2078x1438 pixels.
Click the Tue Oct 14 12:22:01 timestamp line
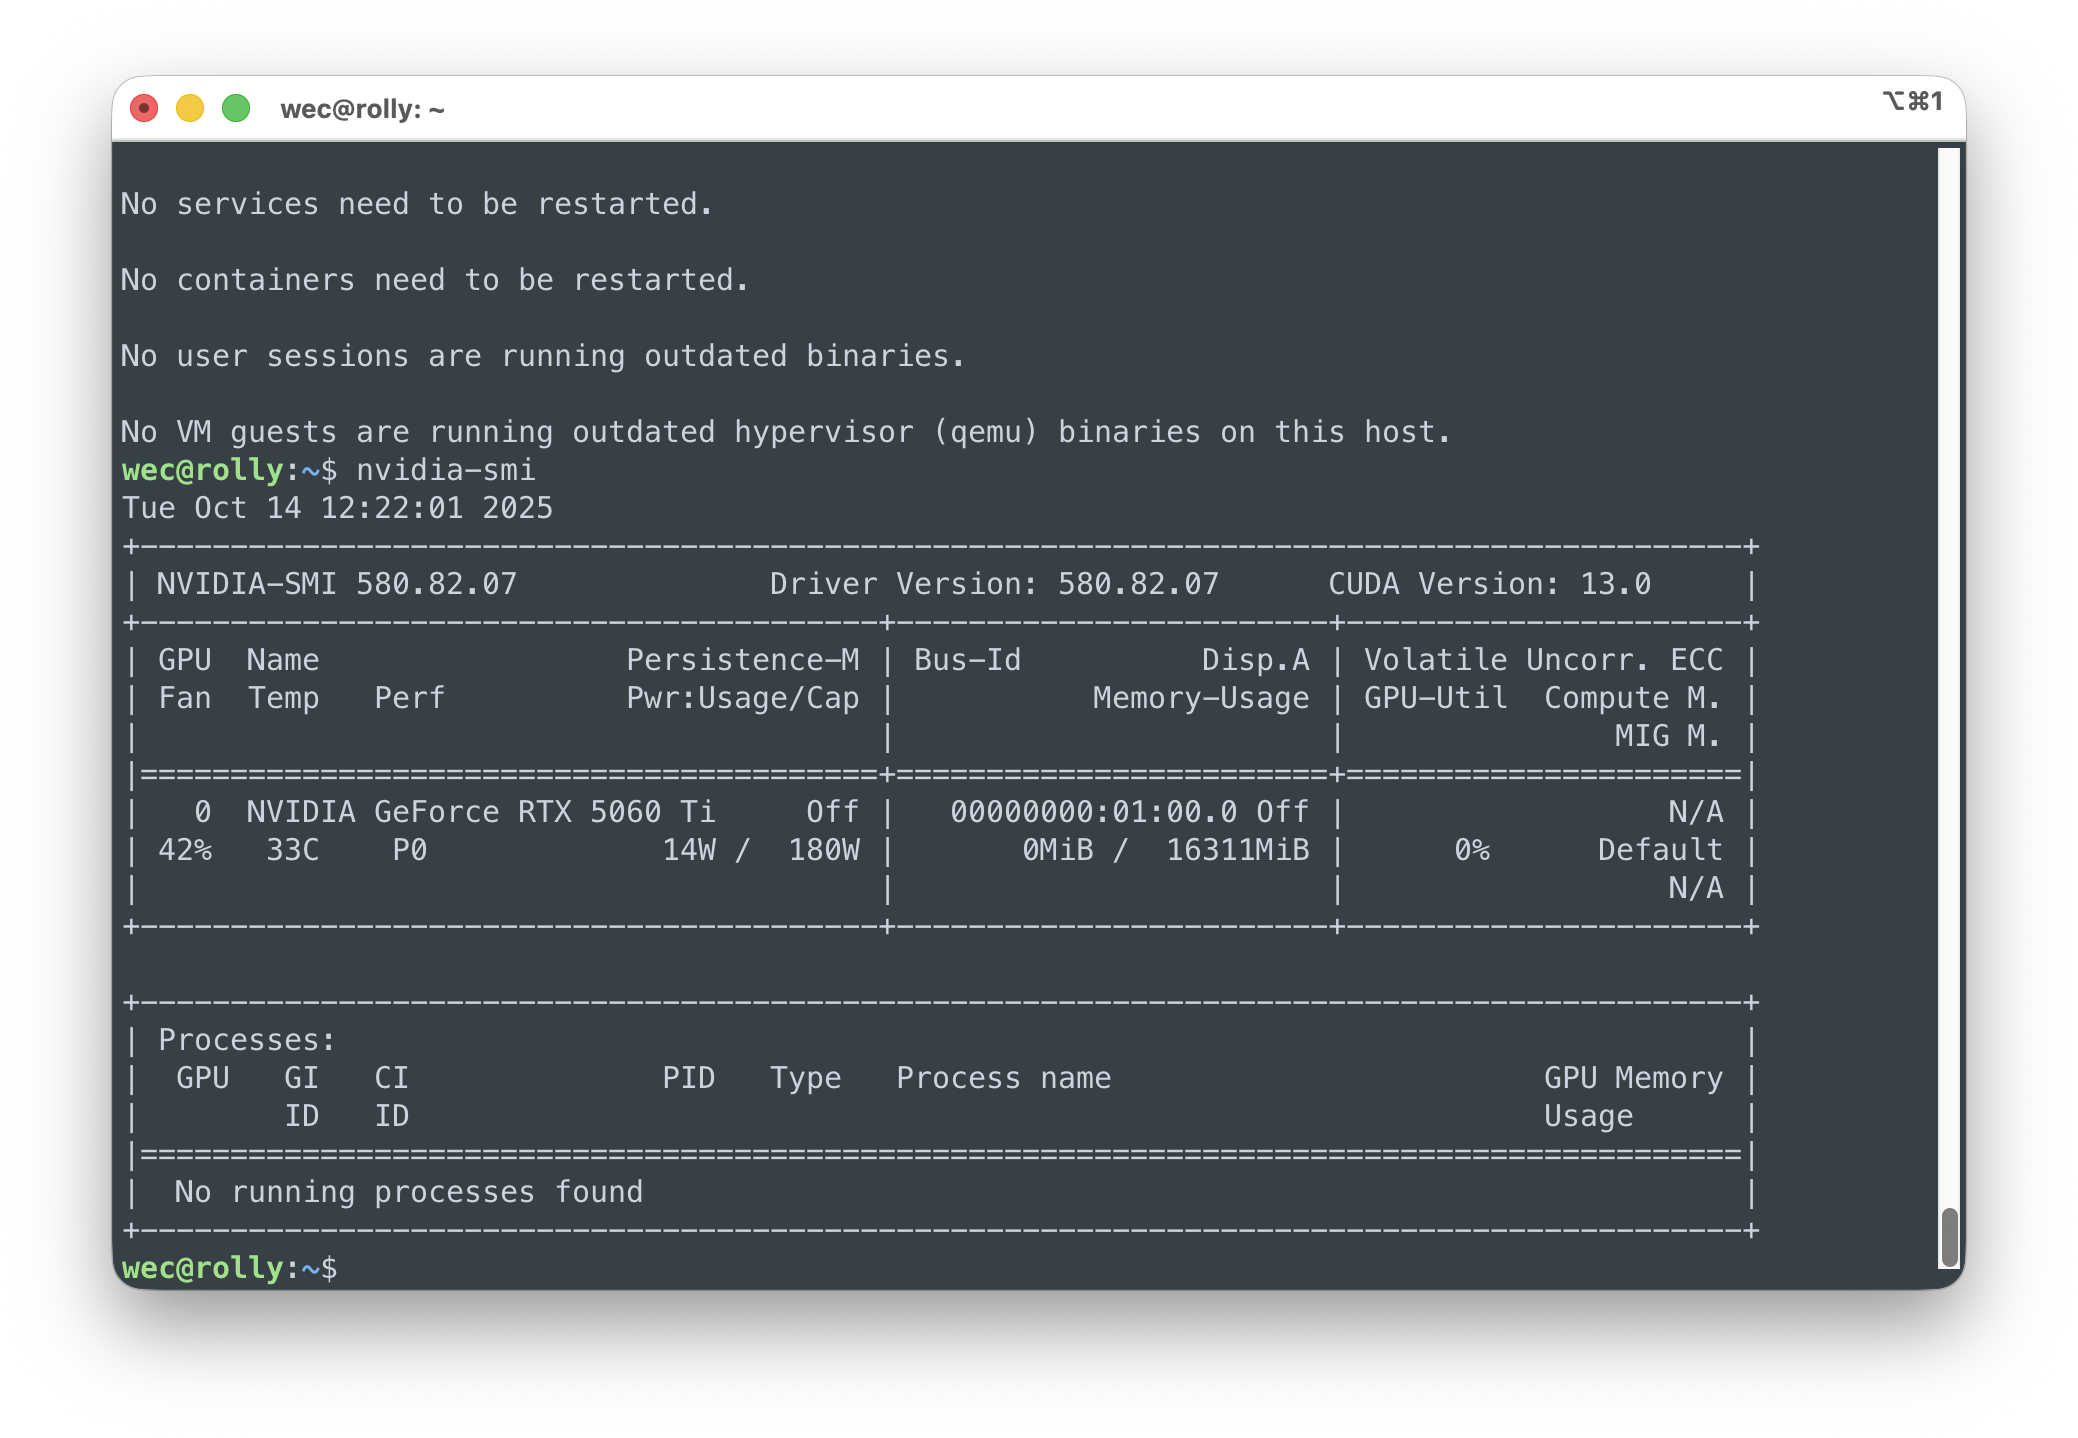click(x=337, y=508)
